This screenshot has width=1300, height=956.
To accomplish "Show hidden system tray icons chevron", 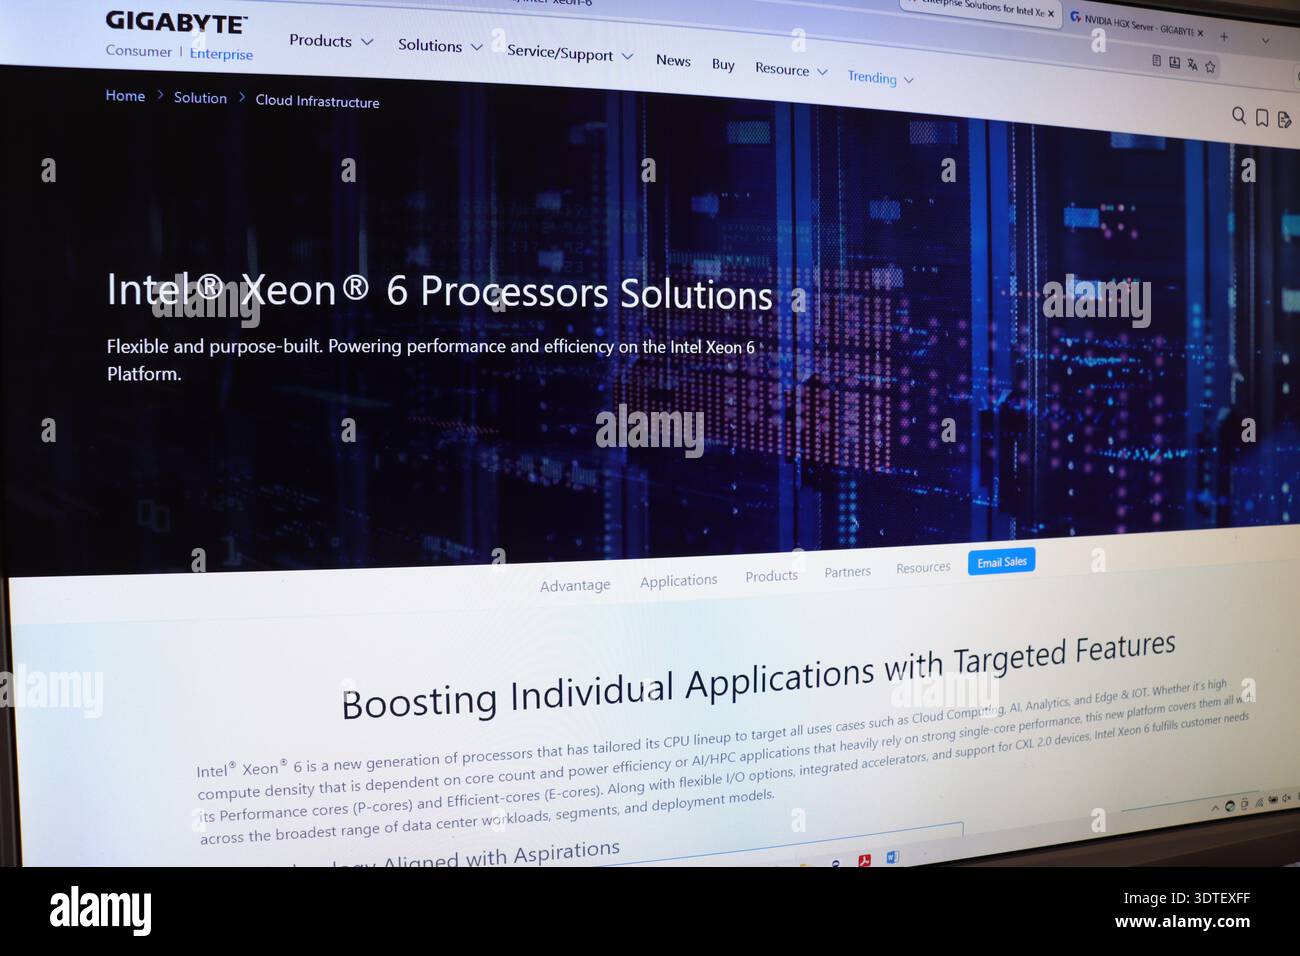I will click(x=1215, y=807).
